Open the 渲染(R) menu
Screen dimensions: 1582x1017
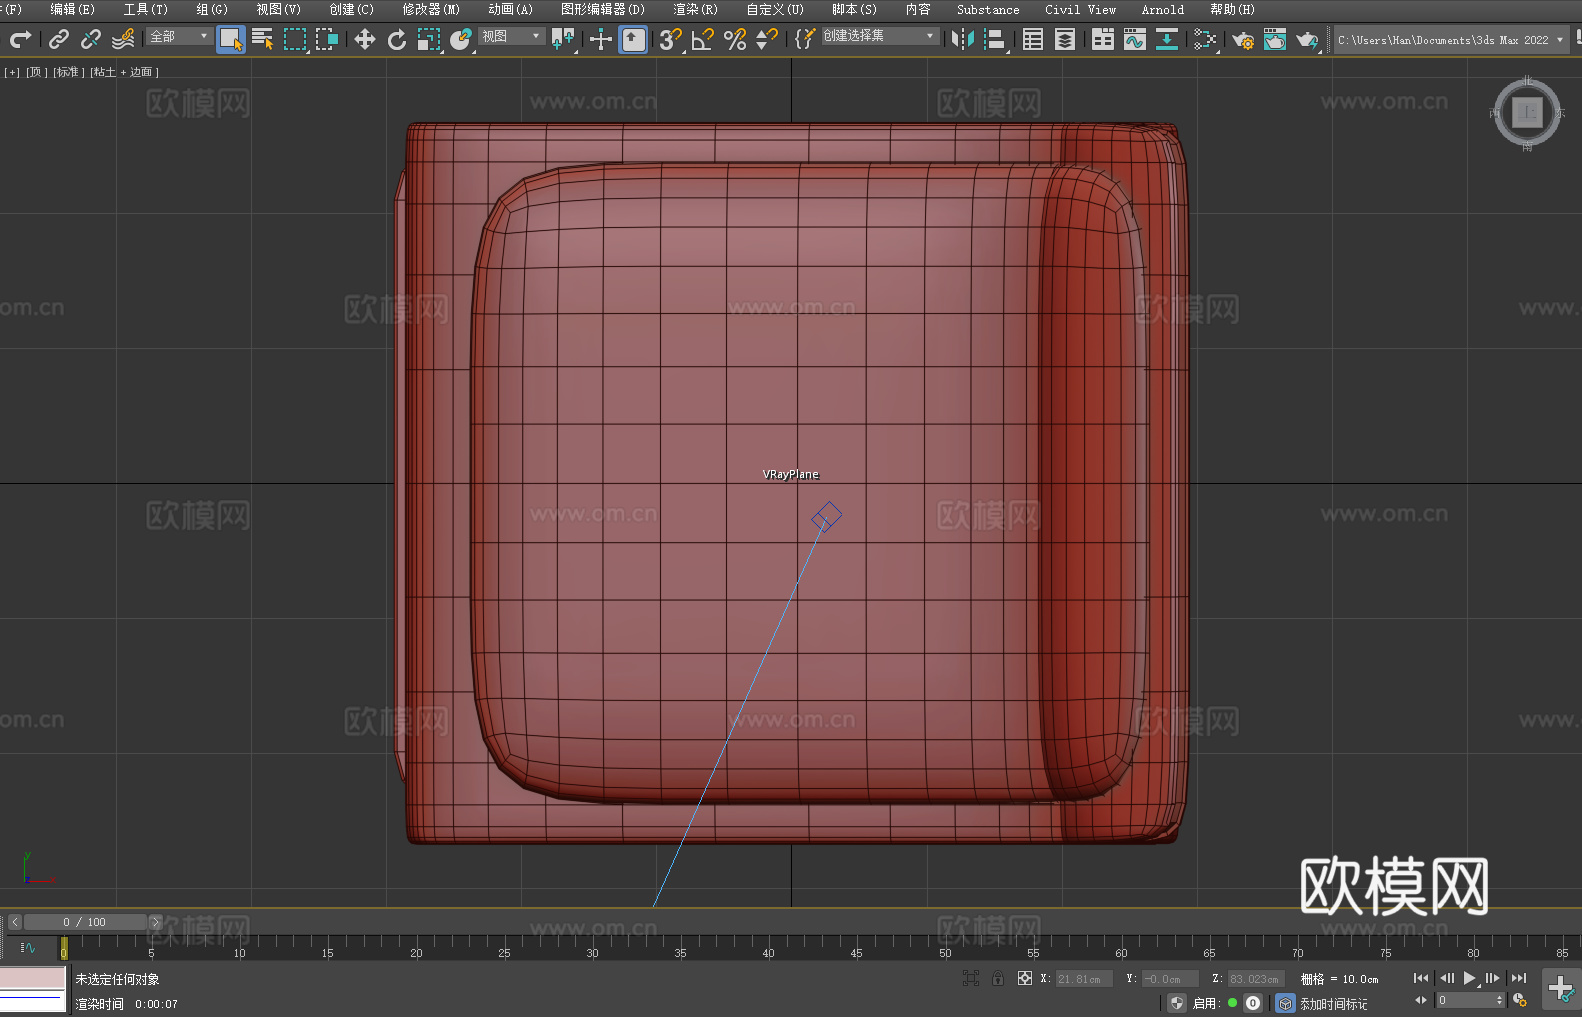(695, 9)
